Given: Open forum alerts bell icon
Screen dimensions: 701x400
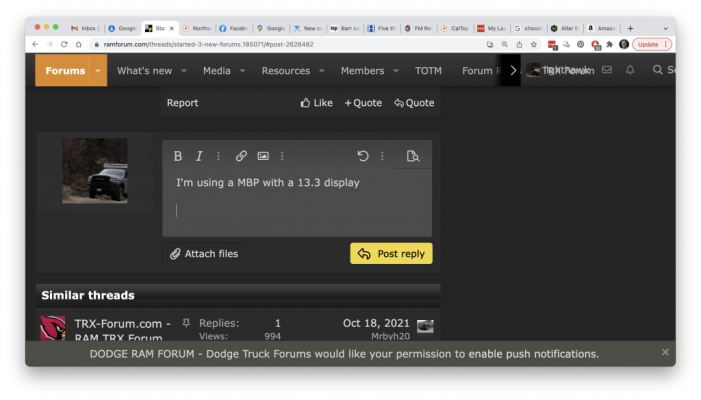Looking at the screenshot, I should click(630, 70).
